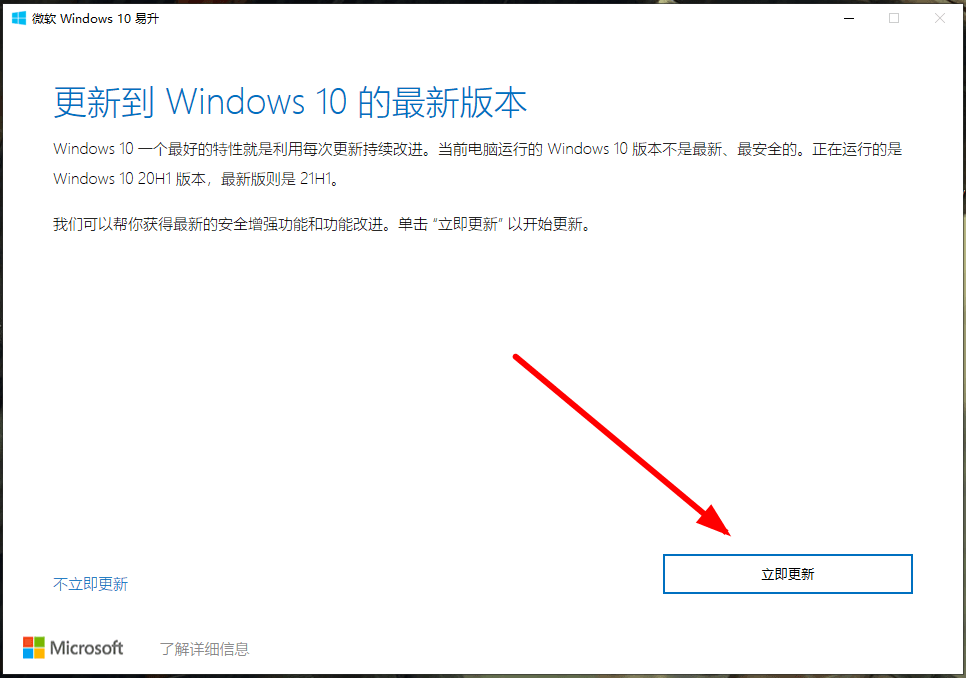Click the phrase 最新版则是 in body text
966x678 pixels.
[258, 179]
